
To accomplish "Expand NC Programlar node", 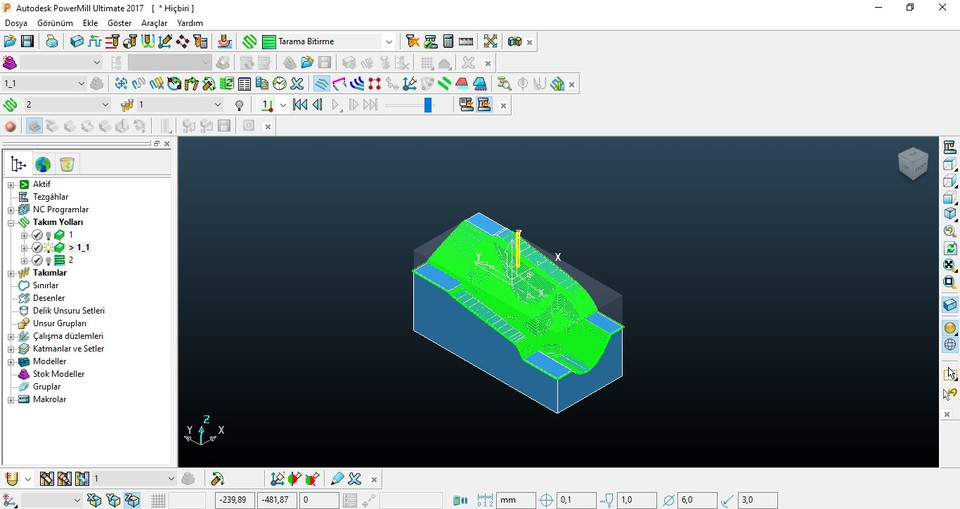I will coord(10,209).
